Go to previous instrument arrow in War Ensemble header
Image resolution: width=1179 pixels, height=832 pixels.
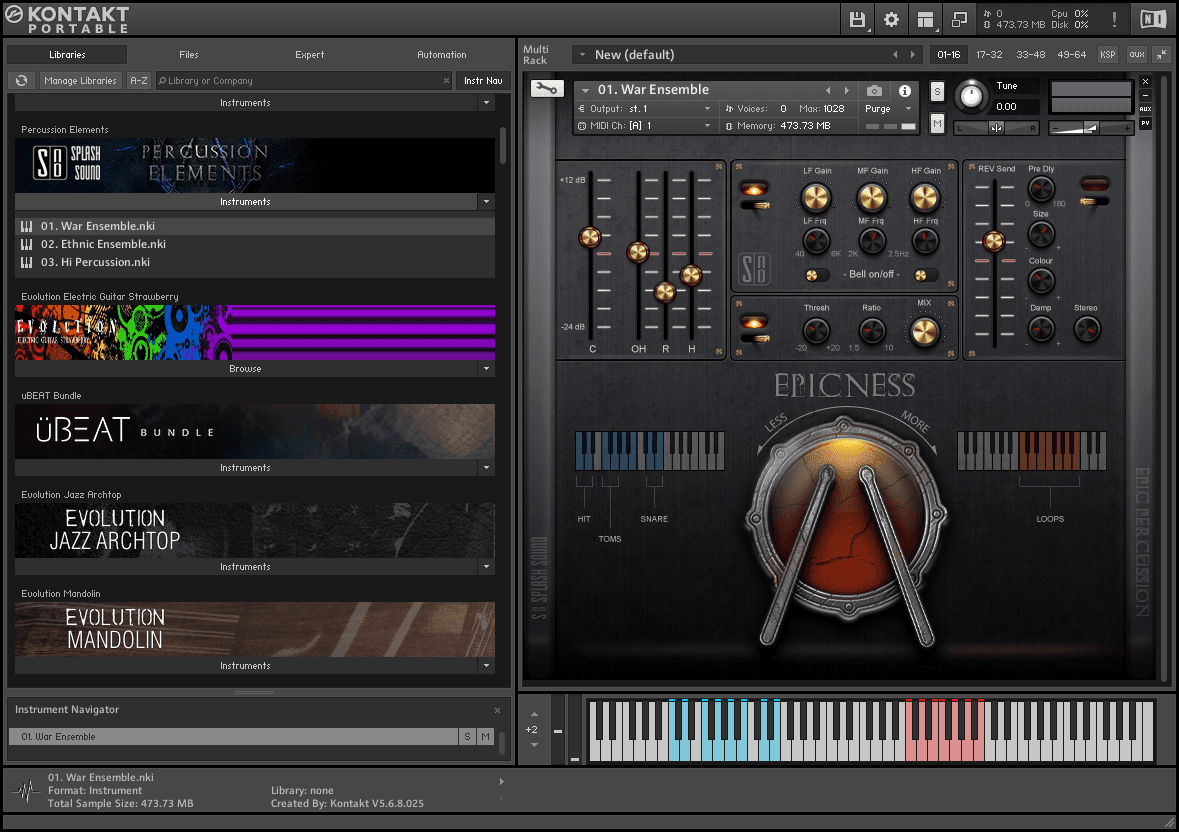click(x=828, y=90)
